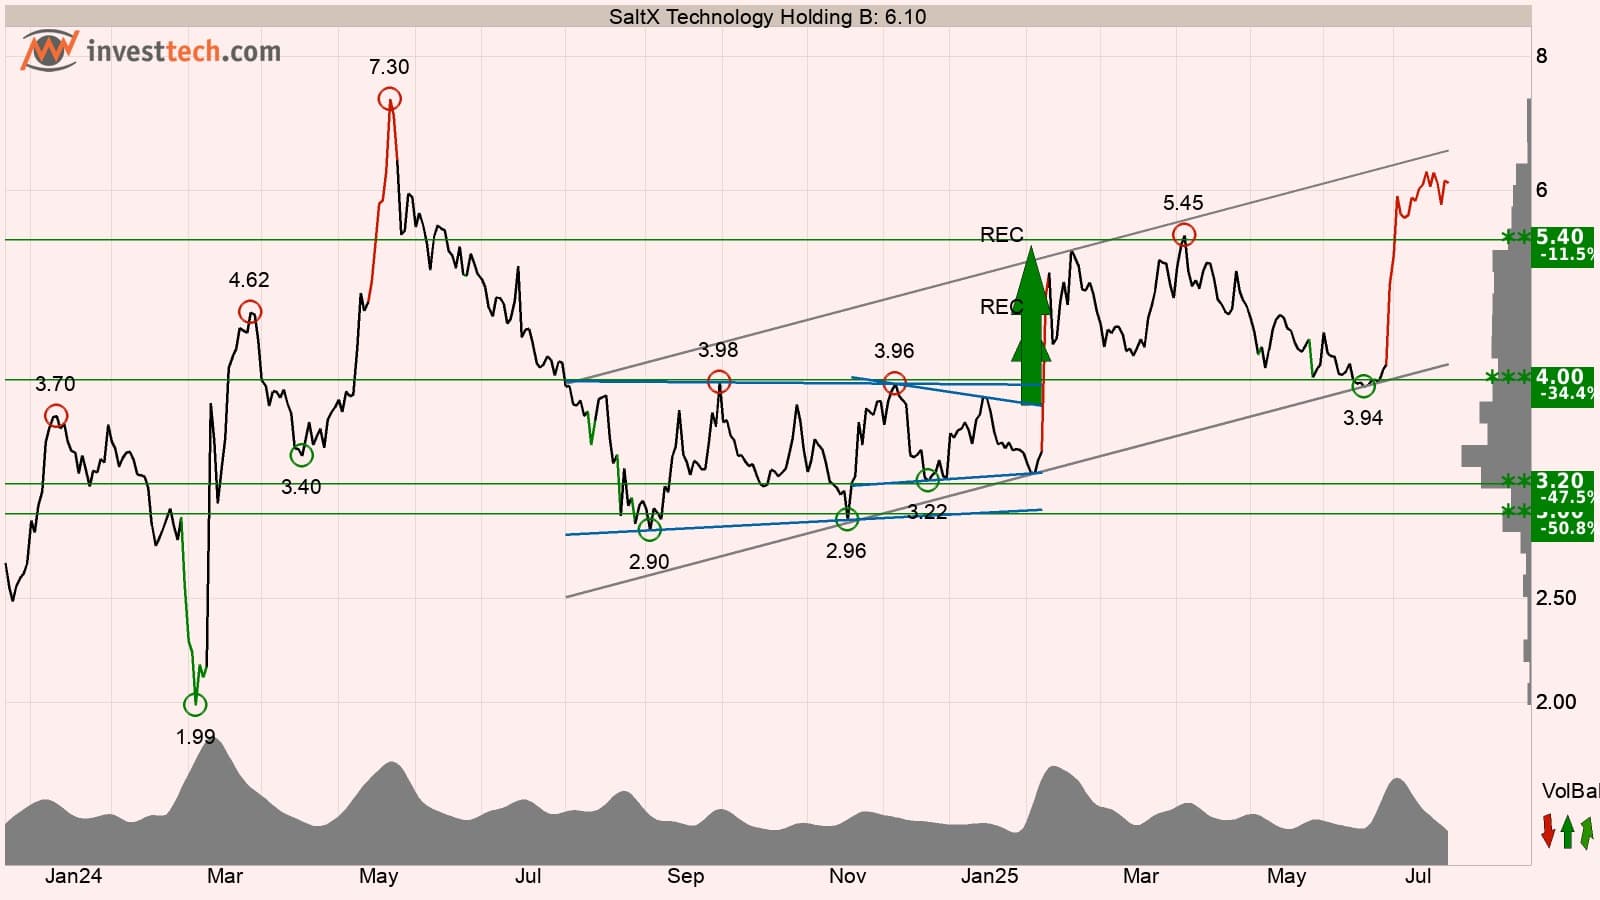Click the 3.22 price label
The width and height of the screenshot is (1600, 900).
pos(927,512)
